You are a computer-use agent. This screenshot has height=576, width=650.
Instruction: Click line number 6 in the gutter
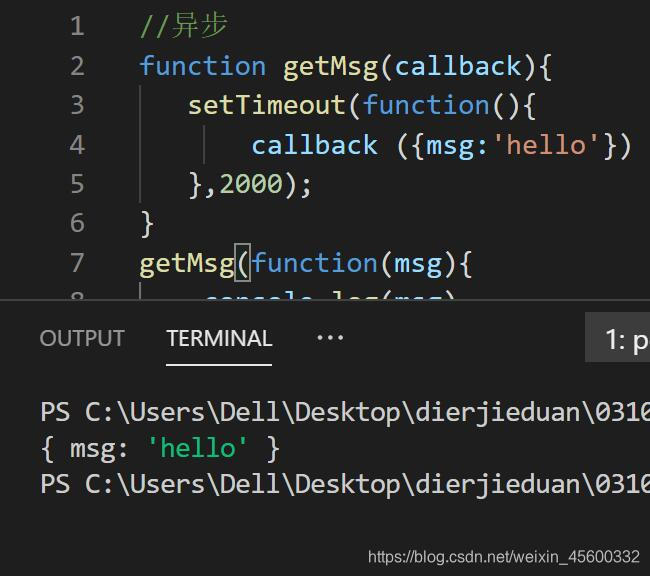coord(77,223)
